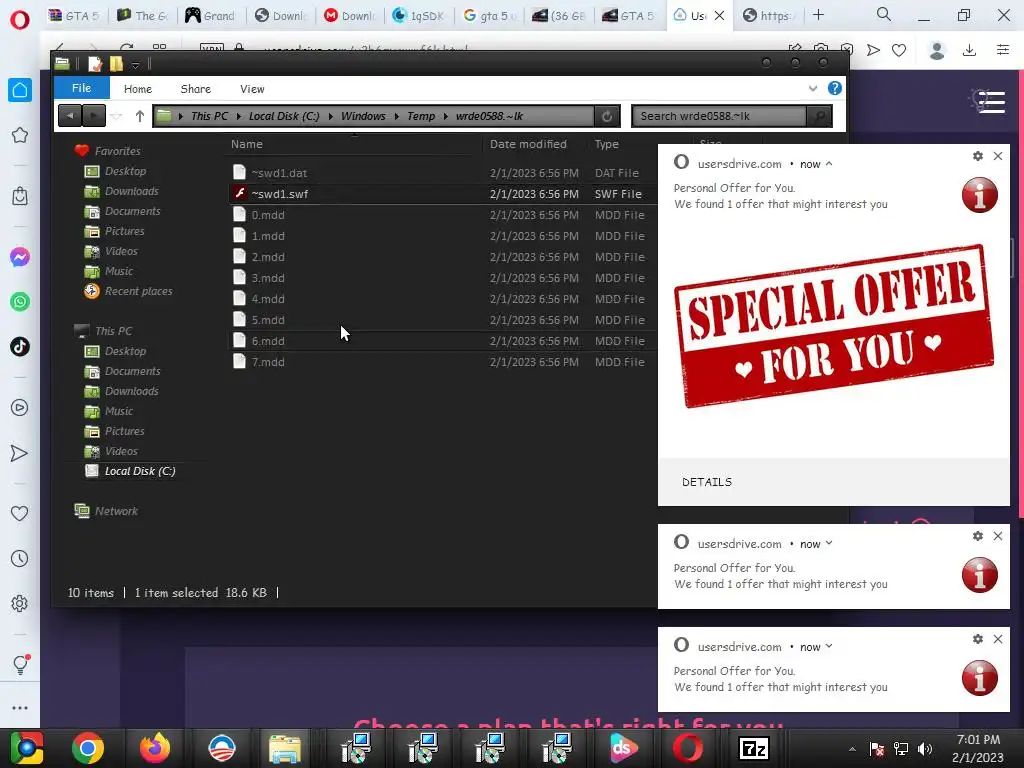The height and width of the screenshot is (768, 1024).
Task: Switch to the Home ribbon tab
Action: coord(138,89)
